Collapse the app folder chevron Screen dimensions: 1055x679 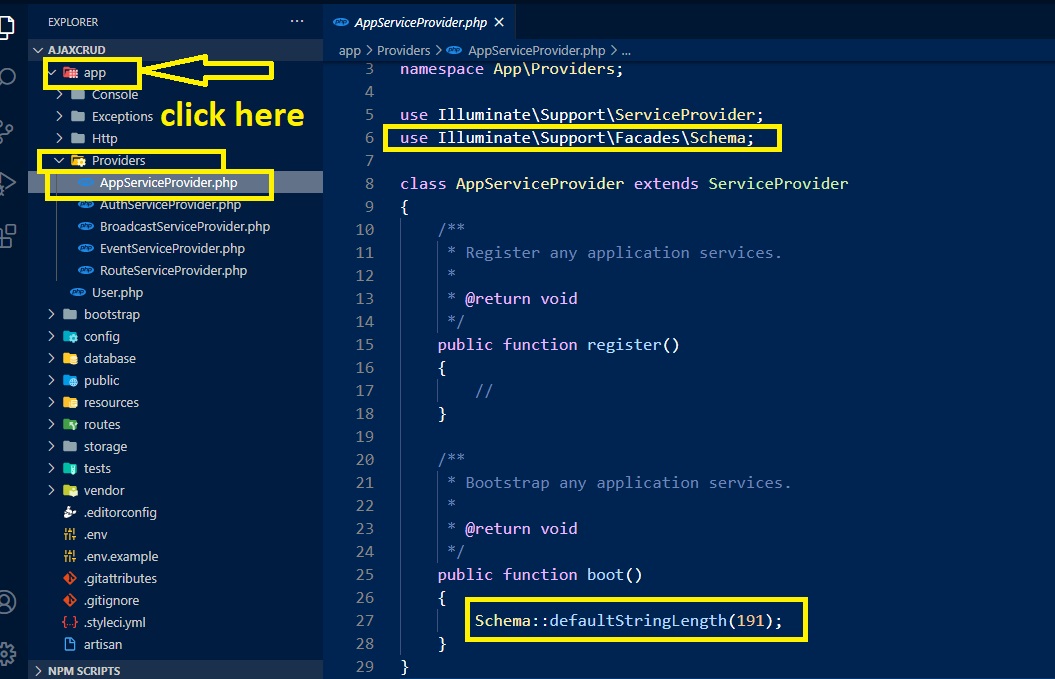point(52,72)
